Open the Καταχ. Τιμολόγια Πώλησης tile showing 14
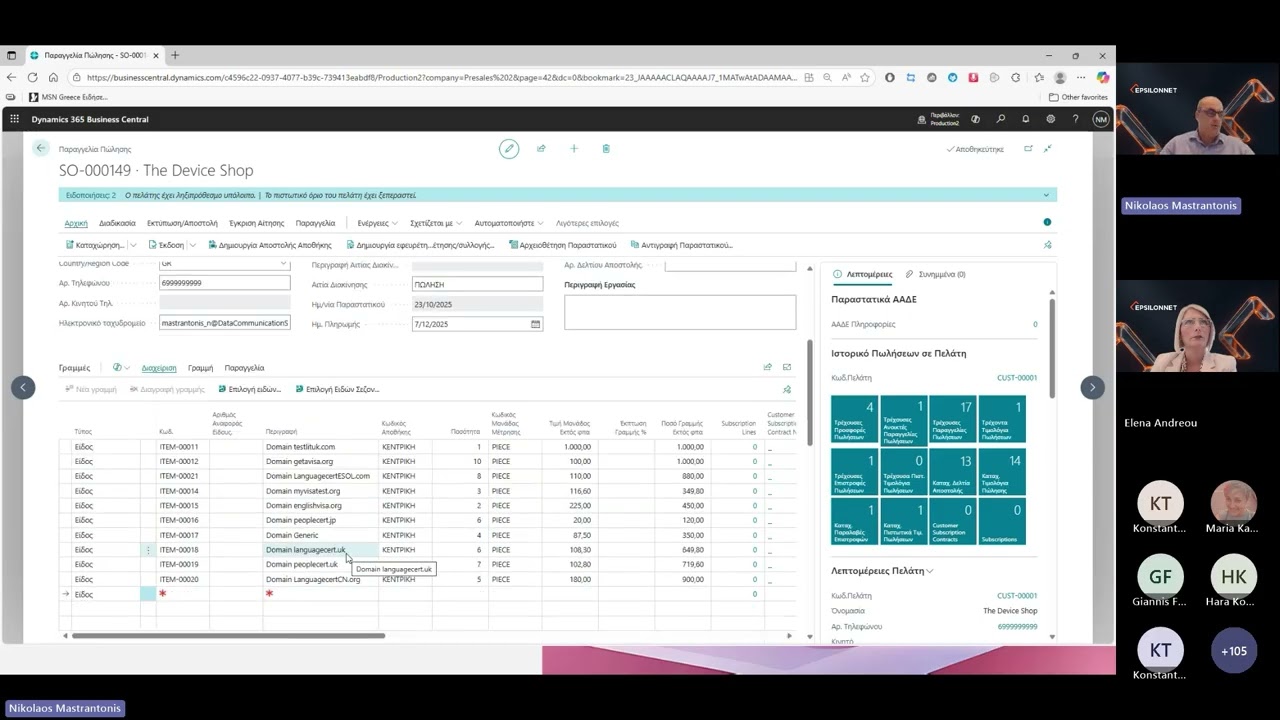 (1002, 471)
